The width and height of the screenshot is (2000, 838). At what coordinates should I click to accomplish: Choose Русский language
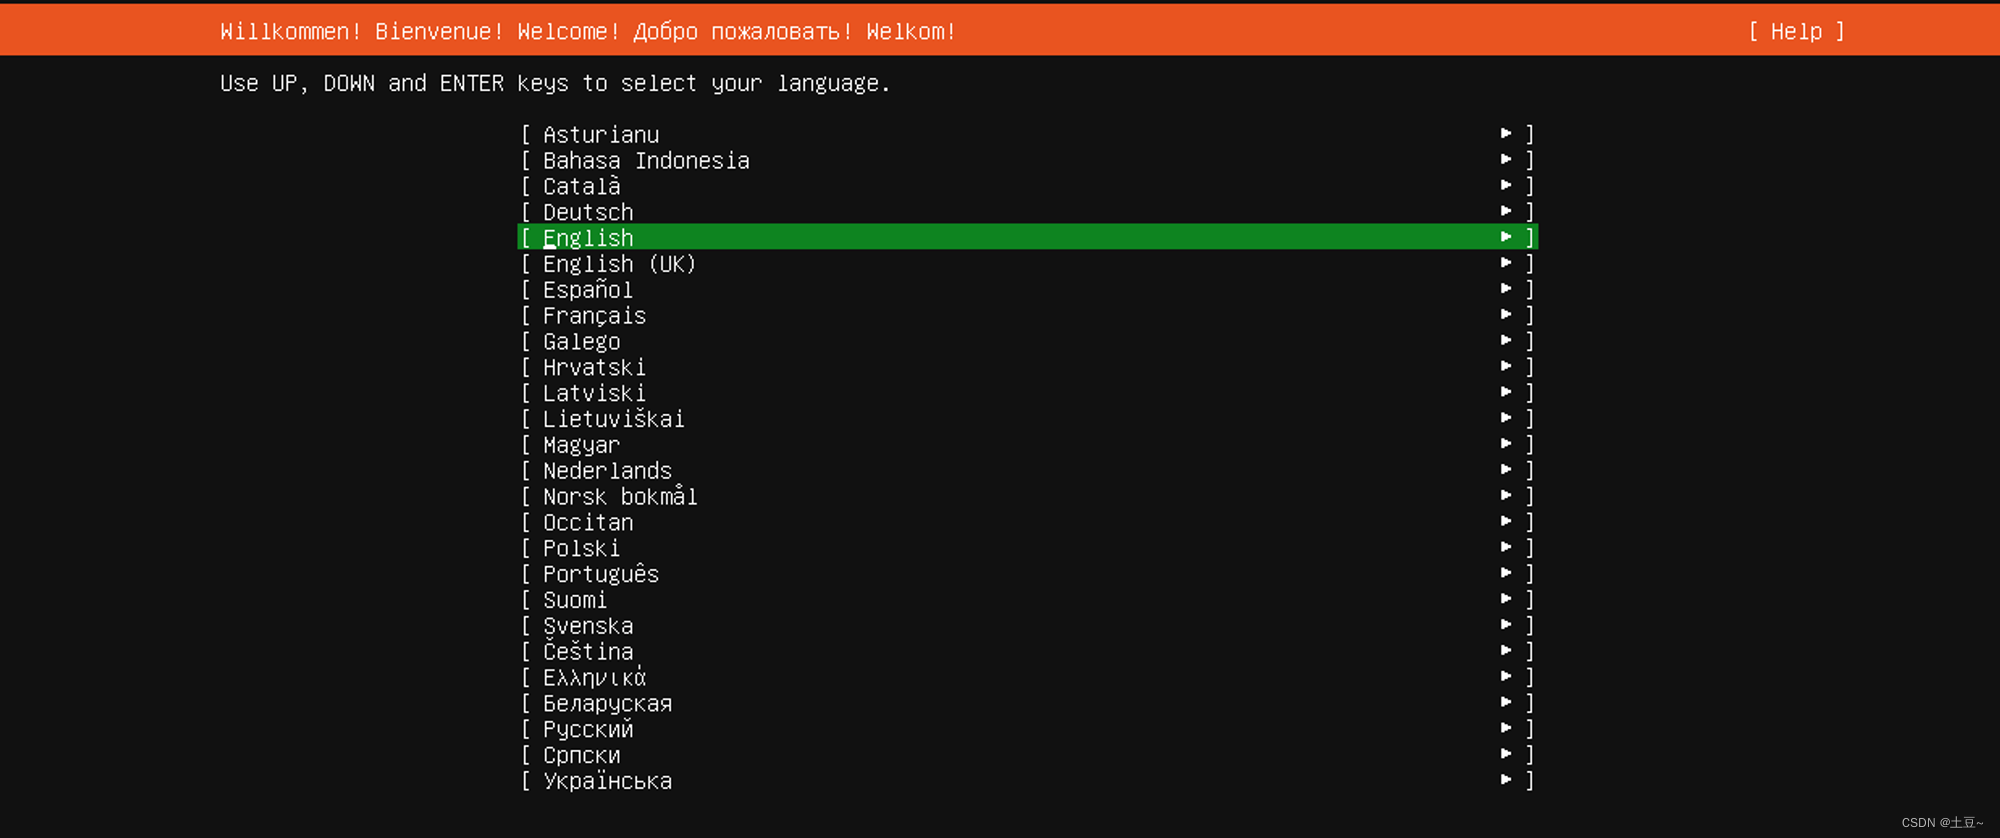(1027, 729)
